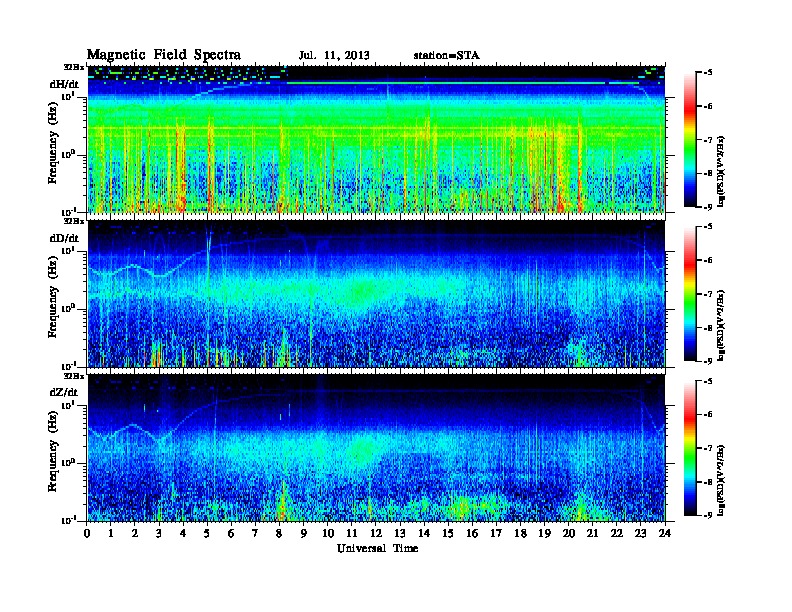Click the "32Hz" label atop the dD/dt panel
This screenshot has width=792, height=612.
(x=74, y=221)
